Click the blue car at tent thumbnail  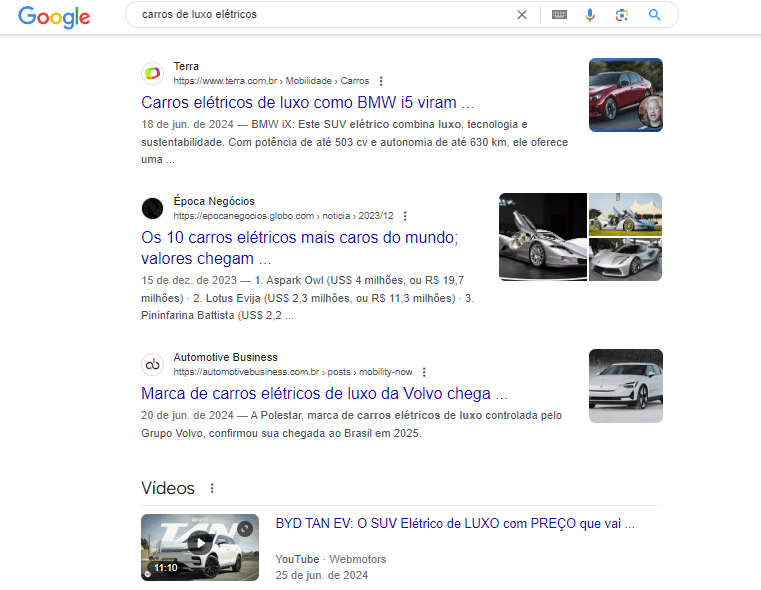point(625,214)
